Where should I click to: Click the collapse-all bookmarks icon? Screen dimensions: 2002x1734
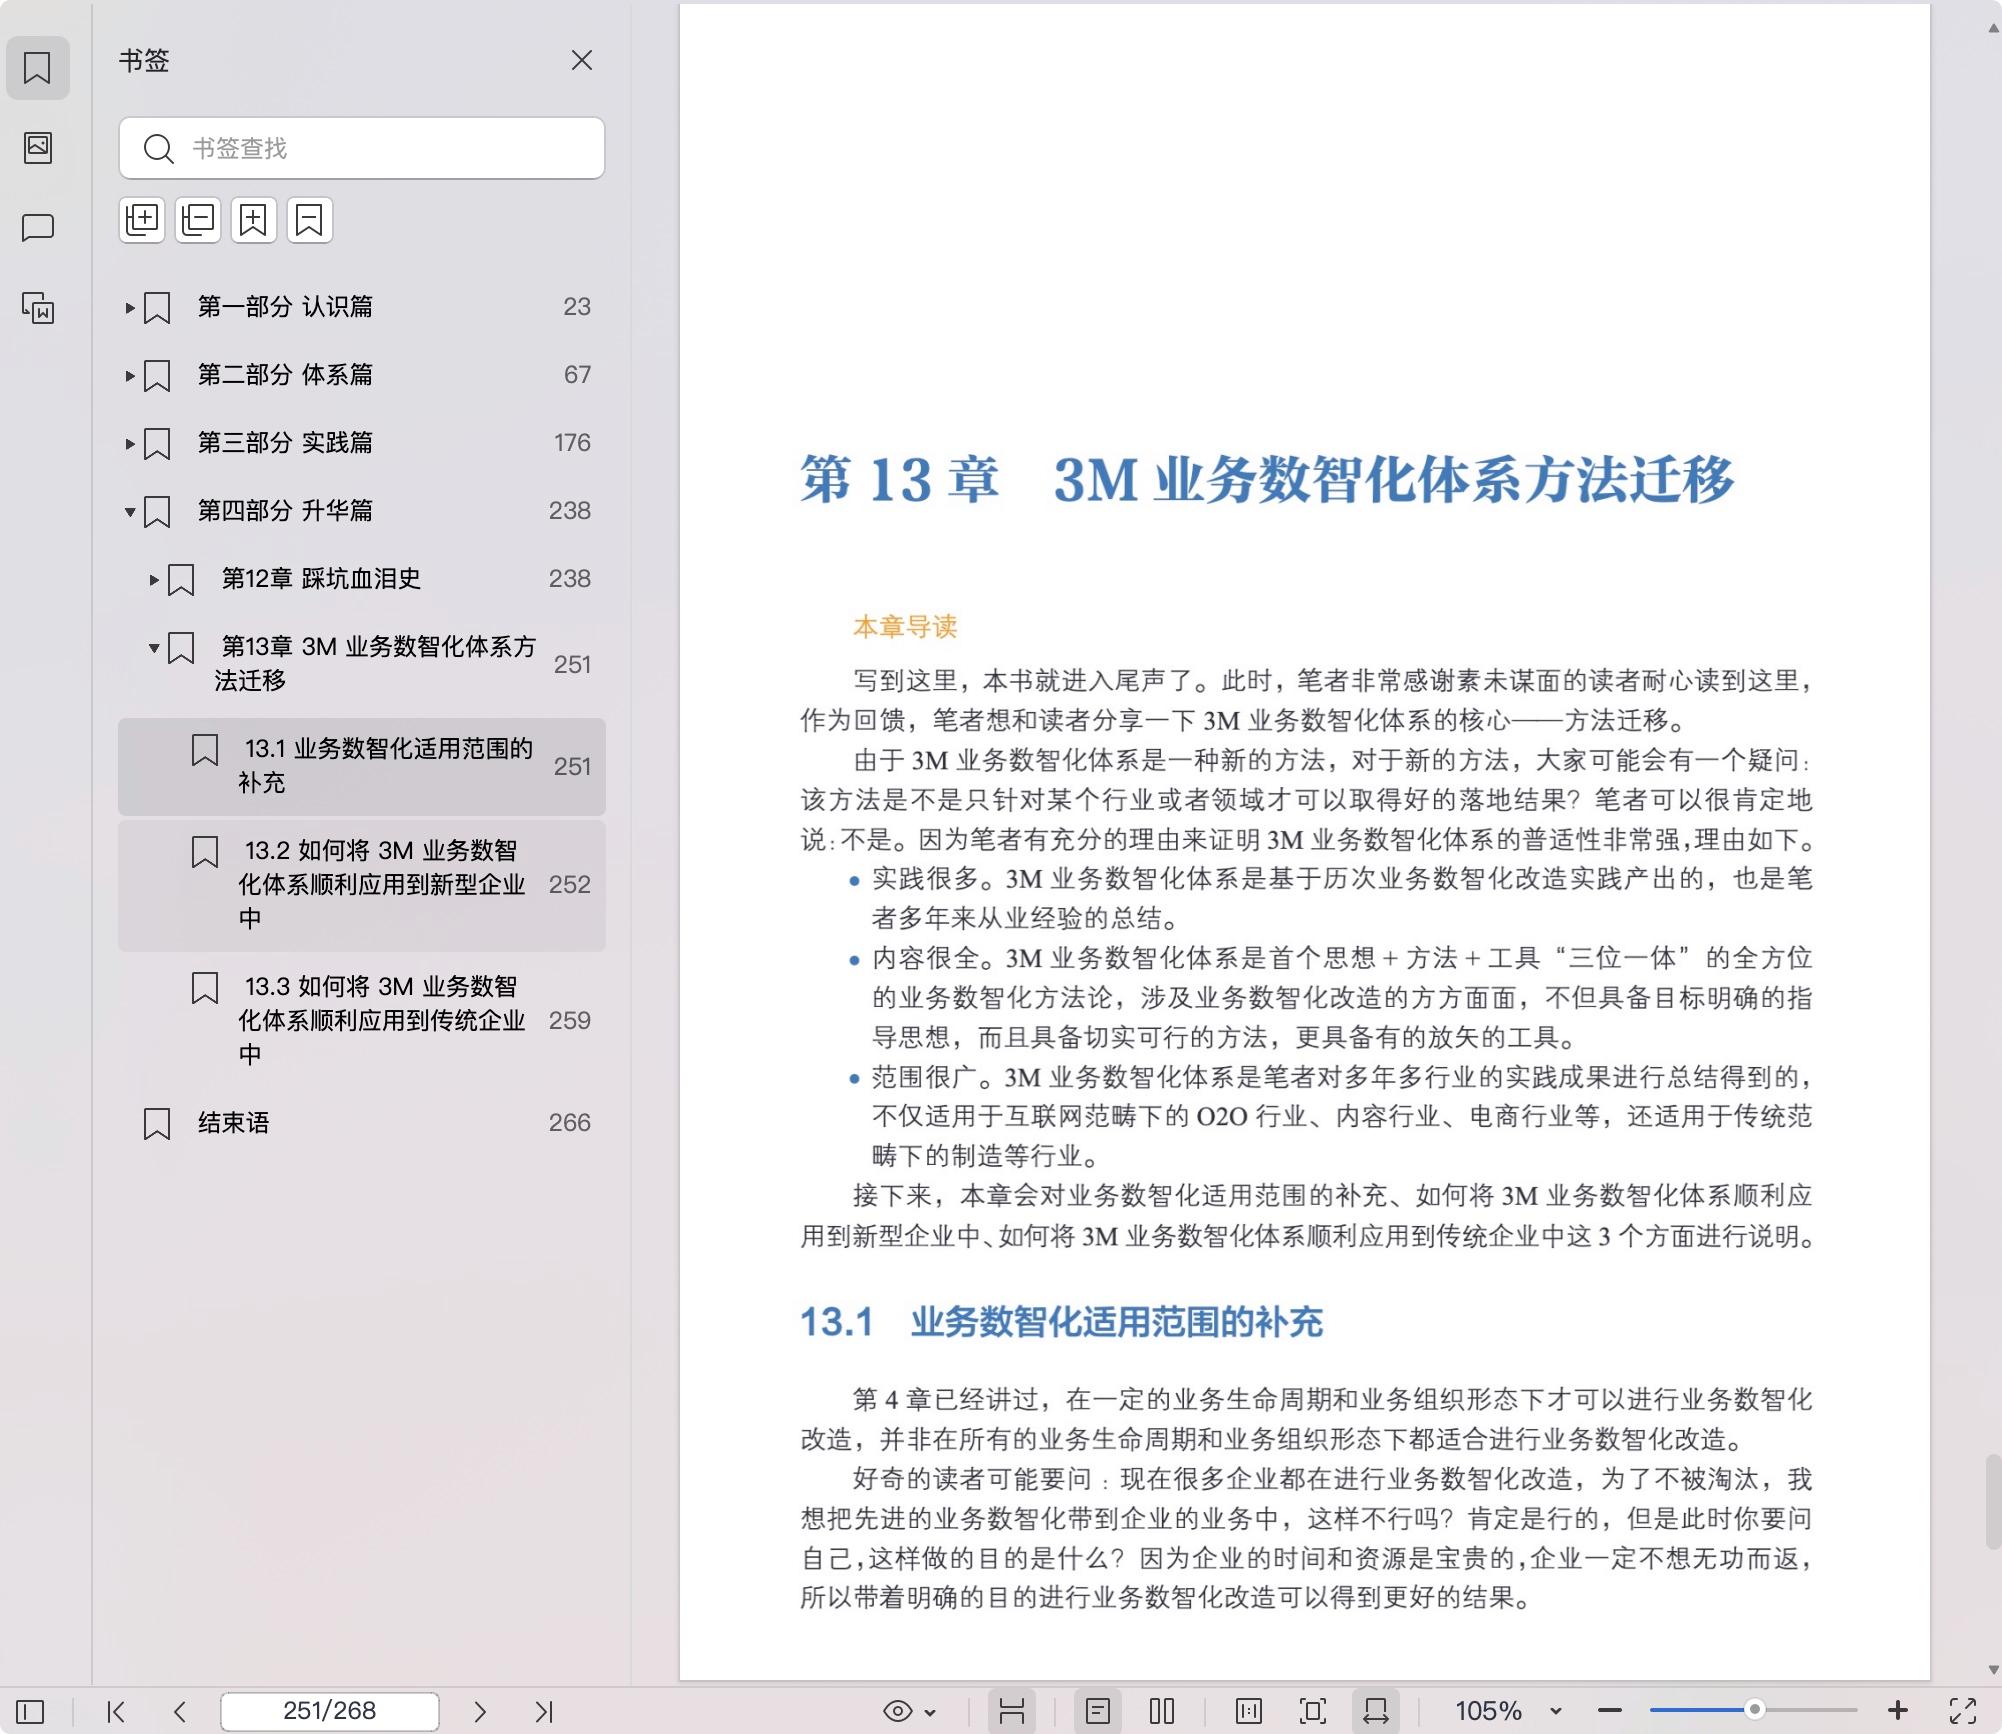tap(198, 220)
